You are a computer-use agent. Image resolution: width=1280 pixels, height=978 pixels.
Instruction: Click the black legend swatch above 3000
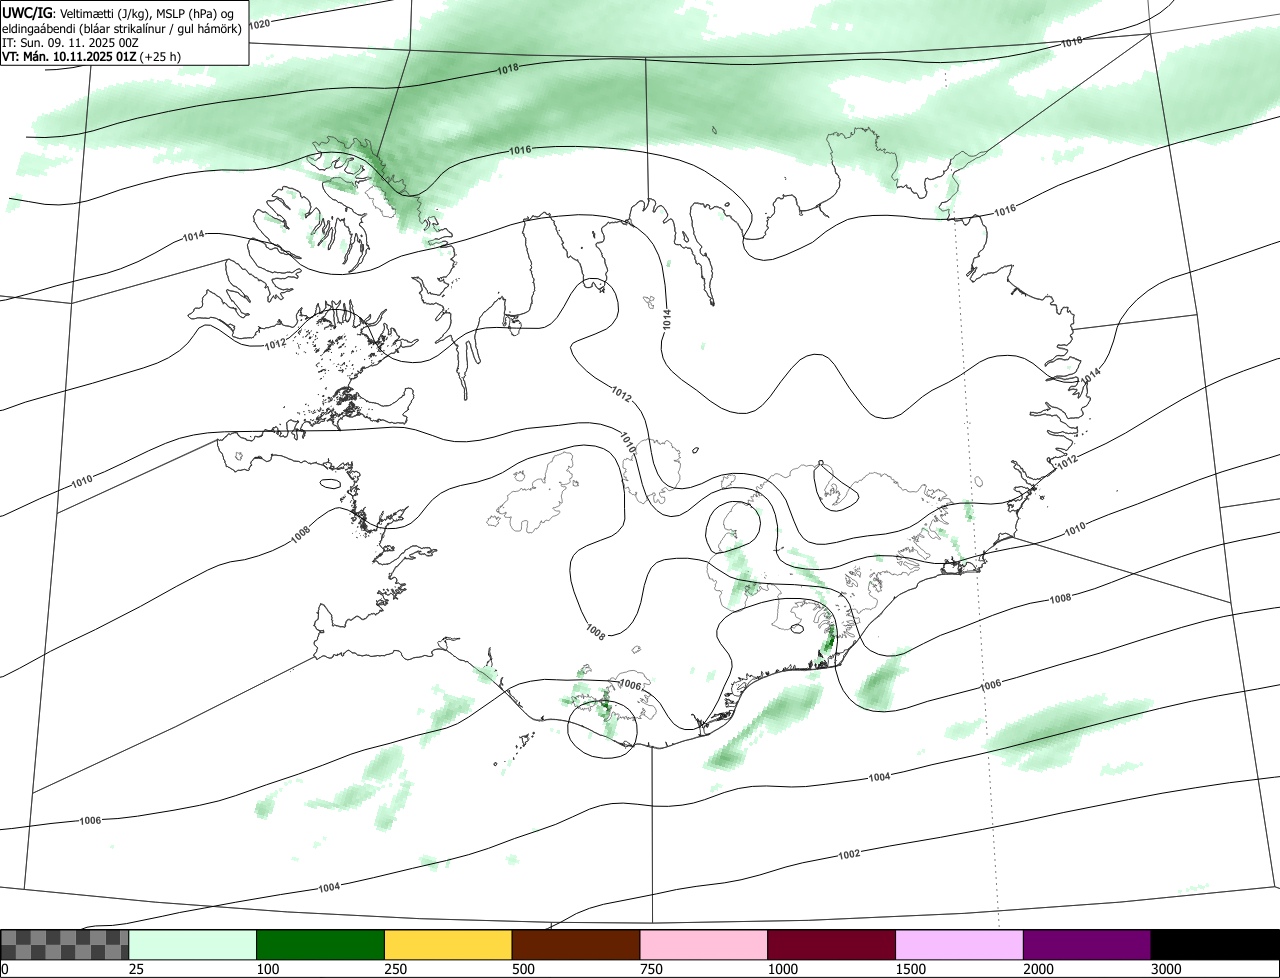tap(1215, 945)
